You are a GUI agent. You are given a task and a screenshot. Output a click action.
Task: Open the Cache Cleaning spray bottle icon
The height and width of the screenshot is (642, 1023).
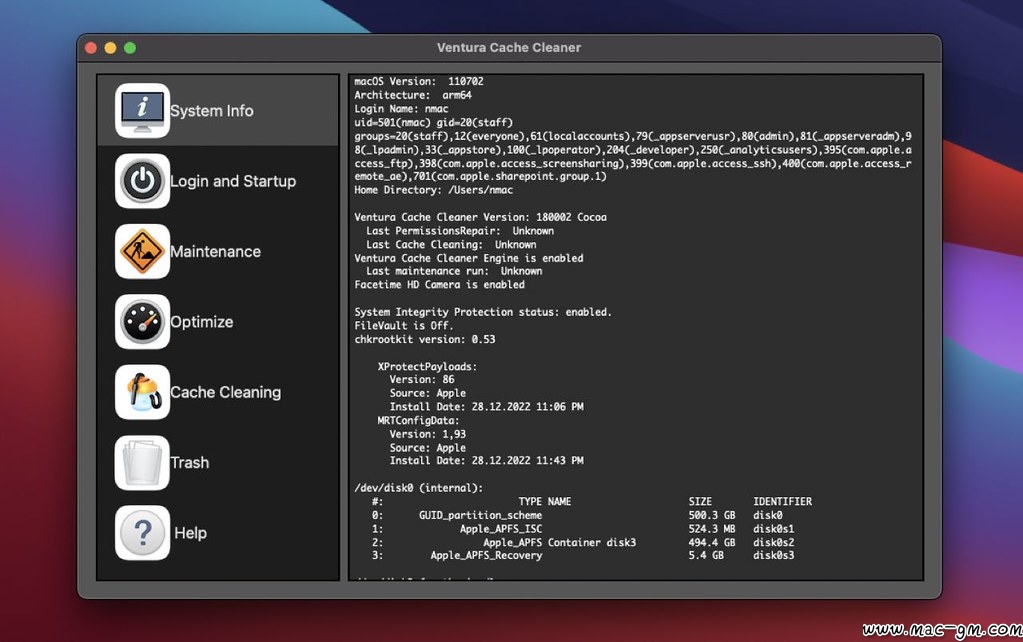(142, 392)
